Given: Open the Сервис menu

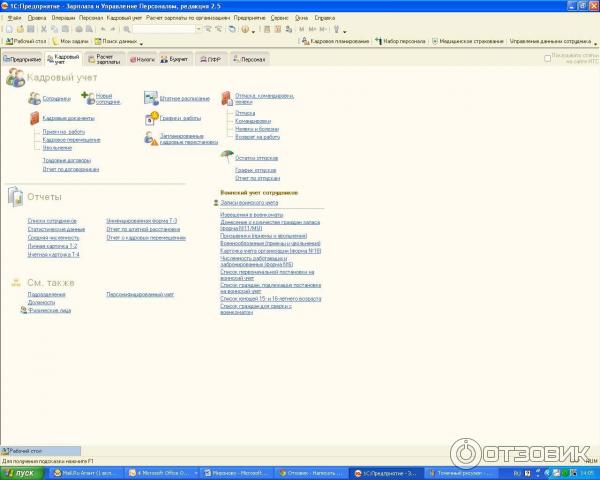Looking at the screenshot, I should pos(279,18).
